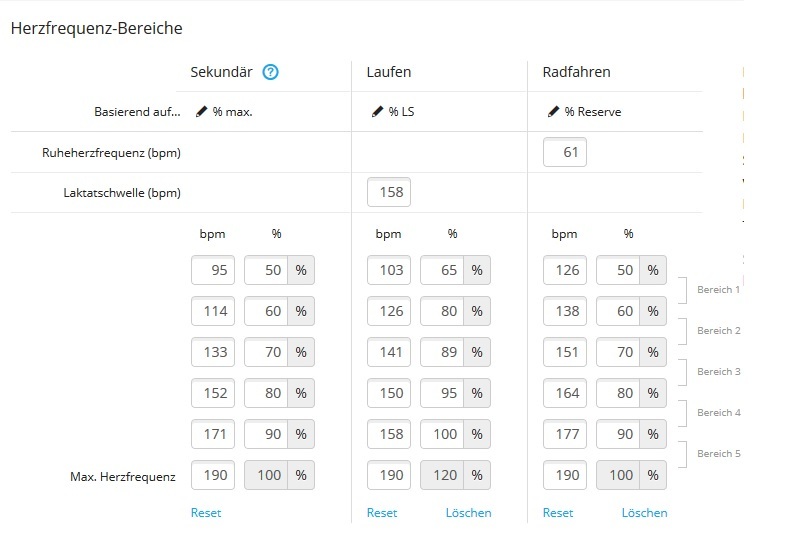Select the Laufen bpm field showing 141
Image resolution: width=797 pixels, height=551 pixels.
click(x=389, y=352)
